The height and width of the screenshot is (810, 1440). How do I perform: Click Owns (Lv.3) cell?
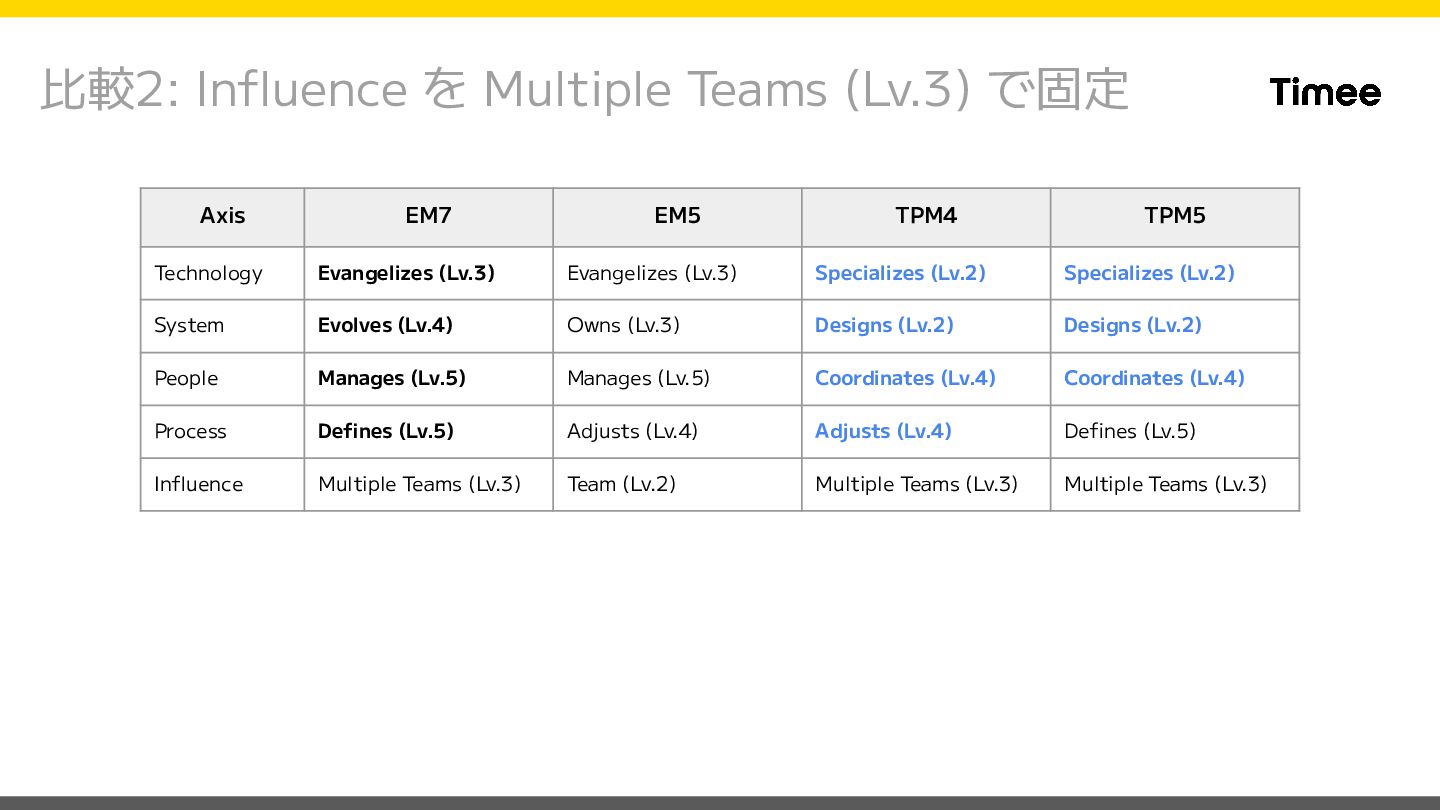(x=623, y=326)
